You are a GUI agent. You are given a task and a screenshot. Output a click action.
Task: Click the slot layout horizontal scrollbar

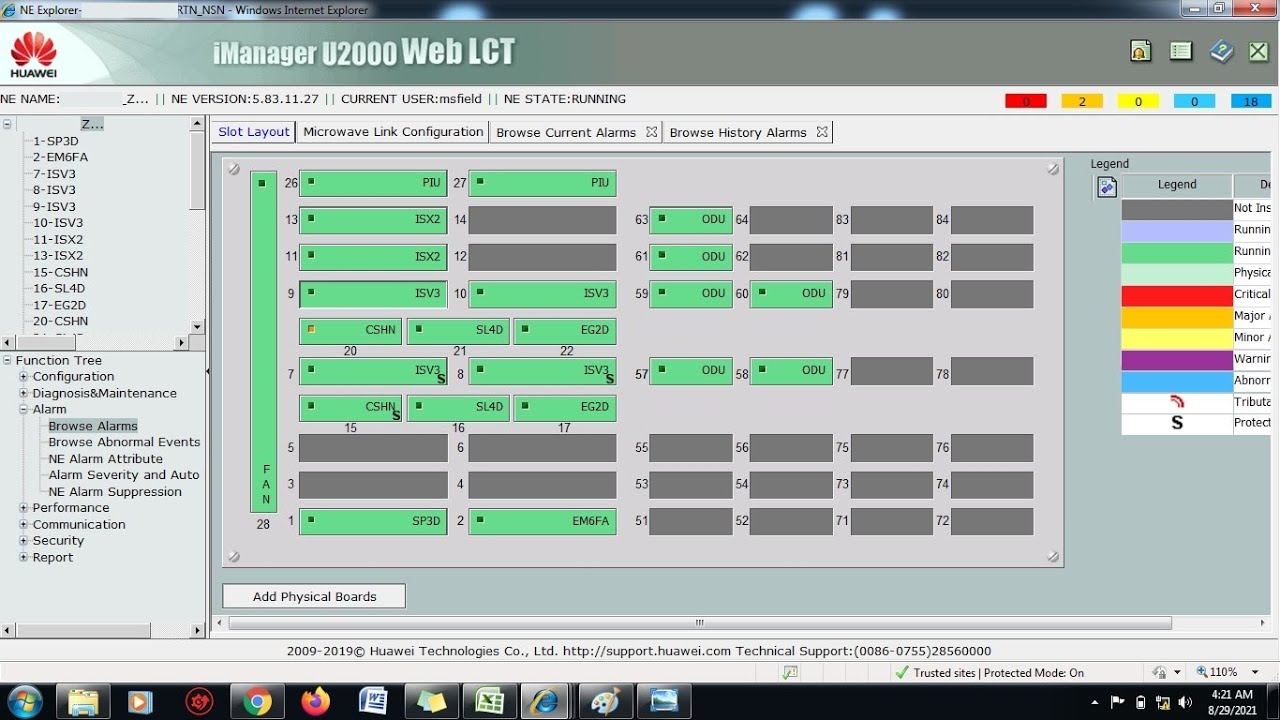700,622
